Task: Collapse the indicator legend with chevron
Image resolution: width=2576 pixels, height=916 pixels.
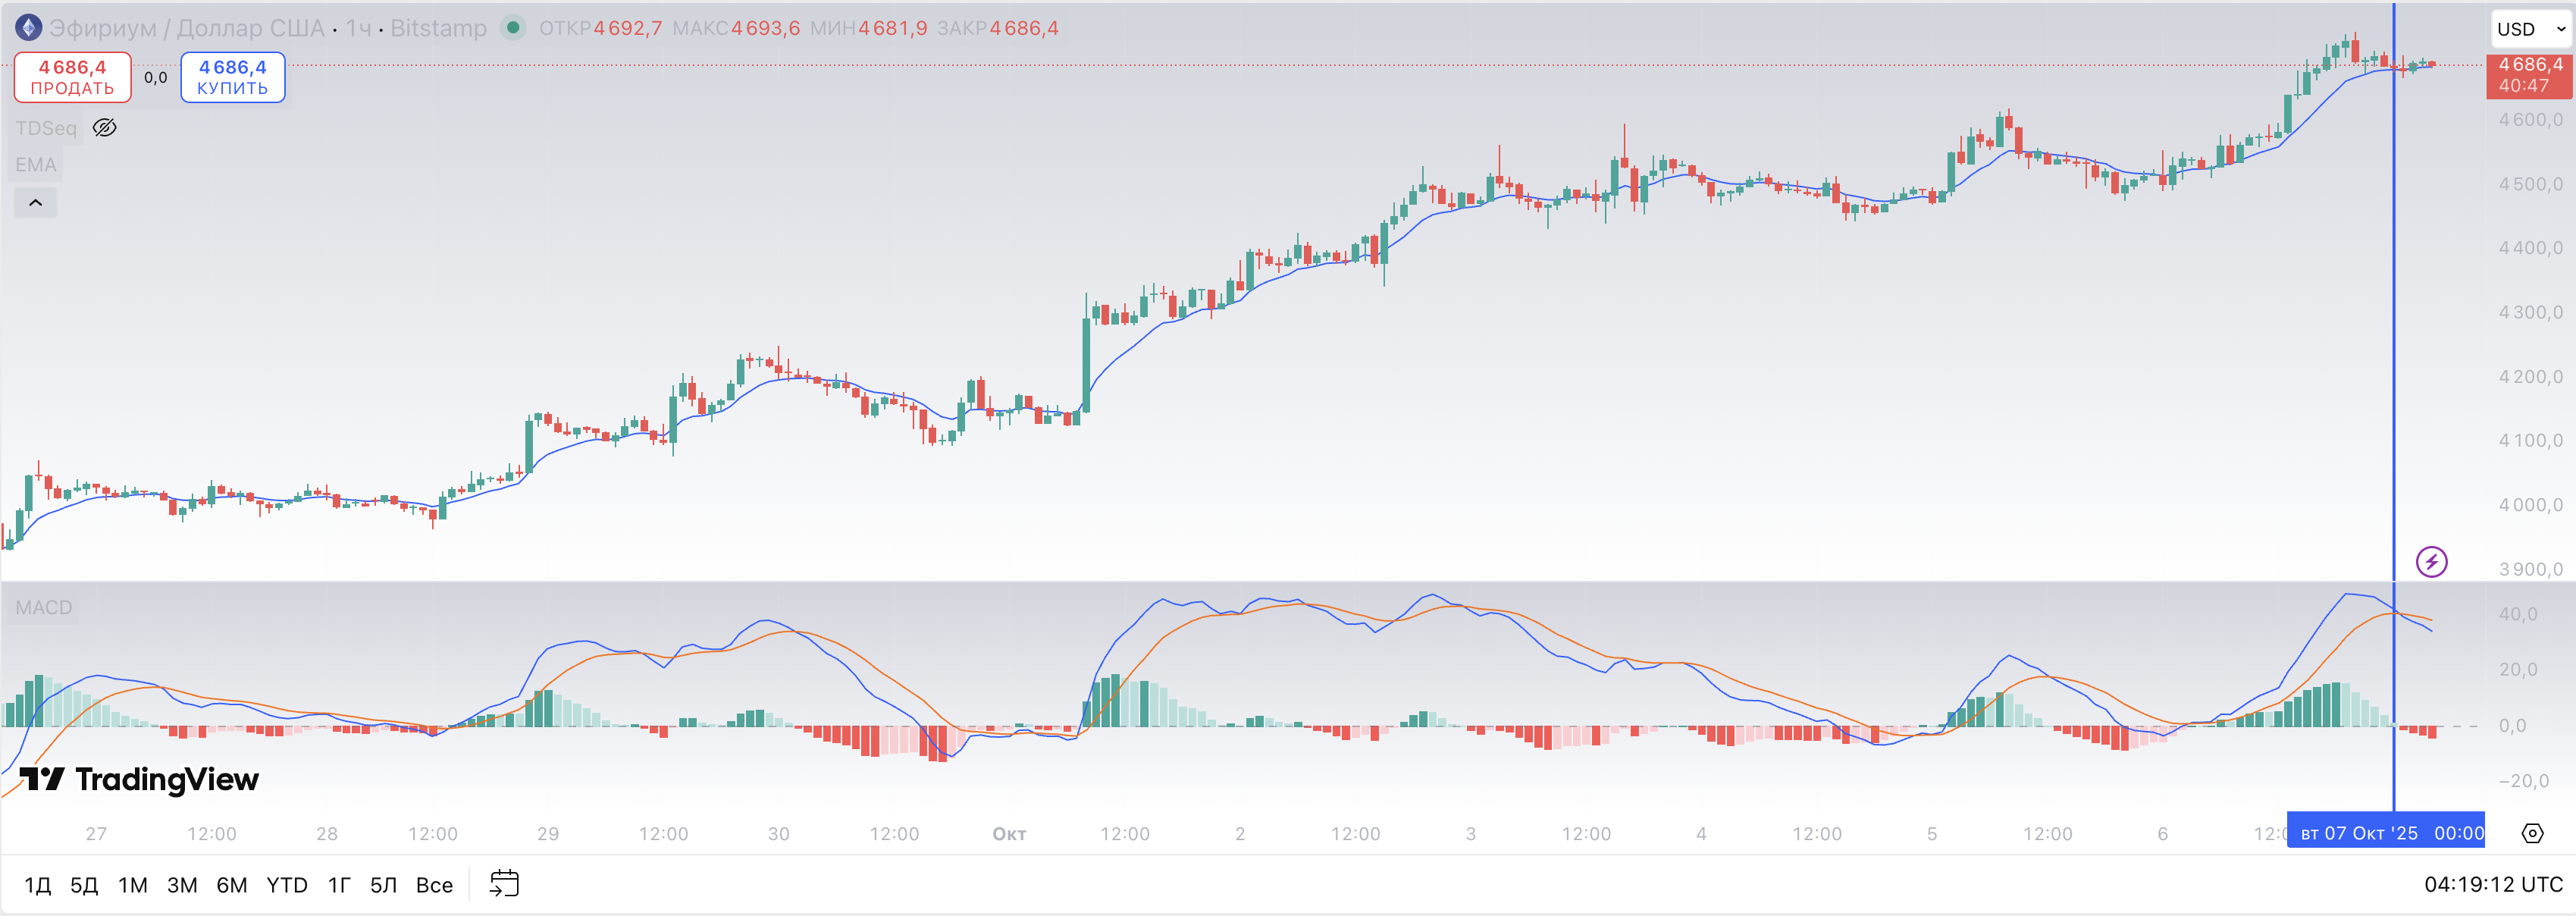Action: (x=35, y=203)
